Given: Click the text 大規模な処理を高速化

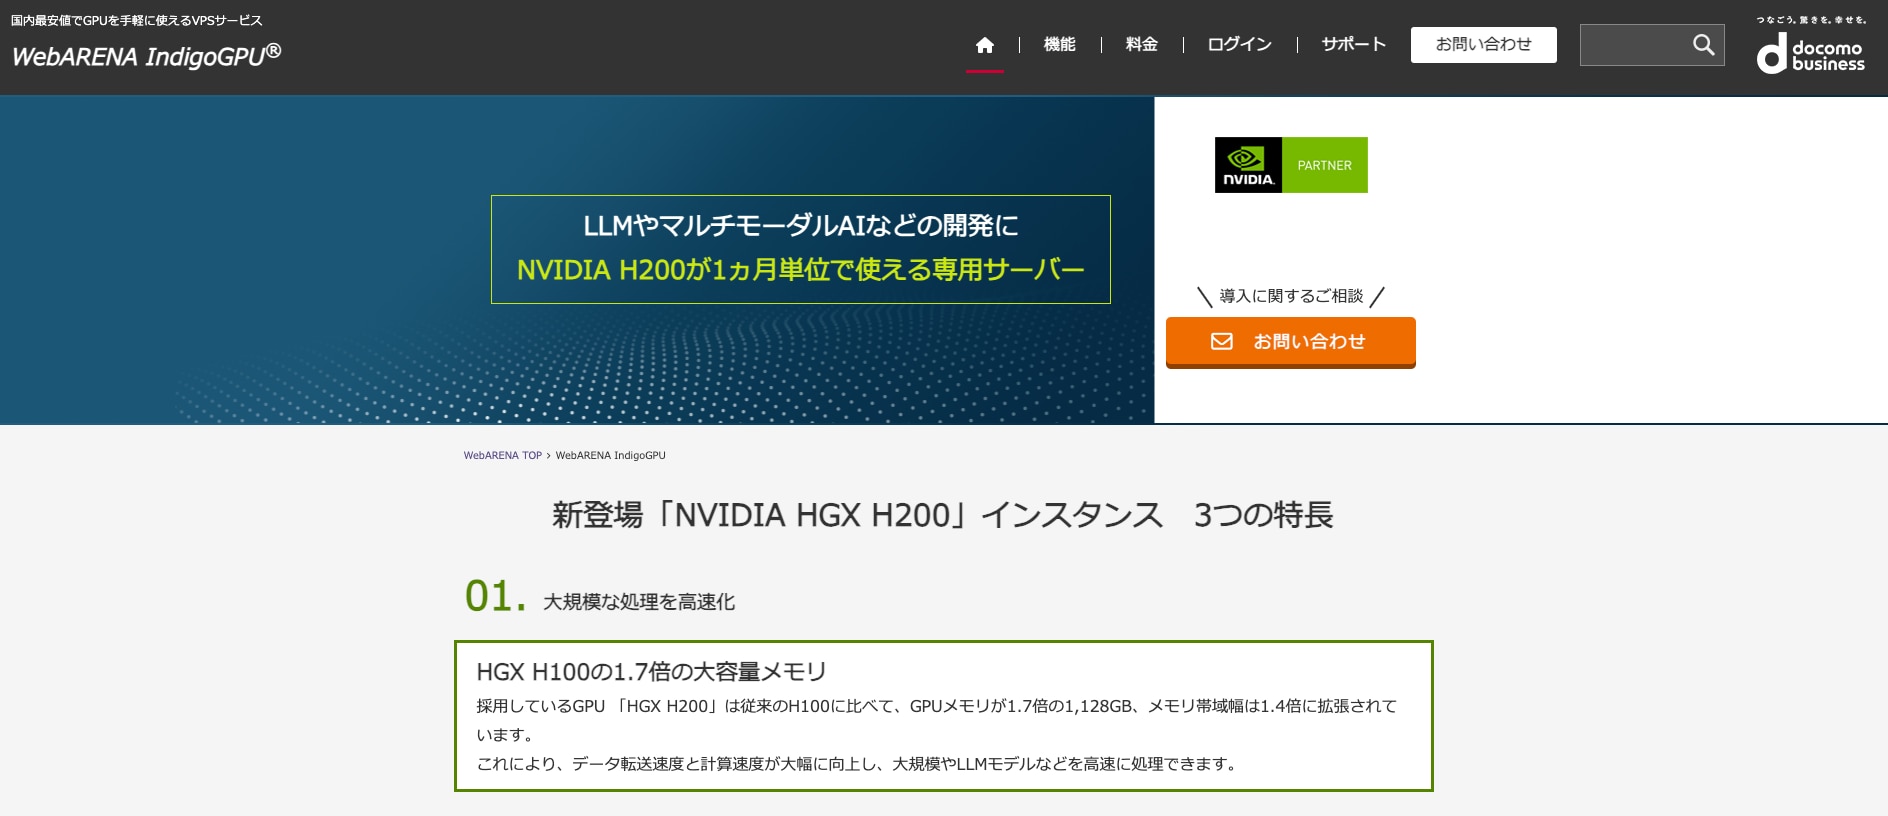Looking at the screenshot, I should (x=639, y=602).
